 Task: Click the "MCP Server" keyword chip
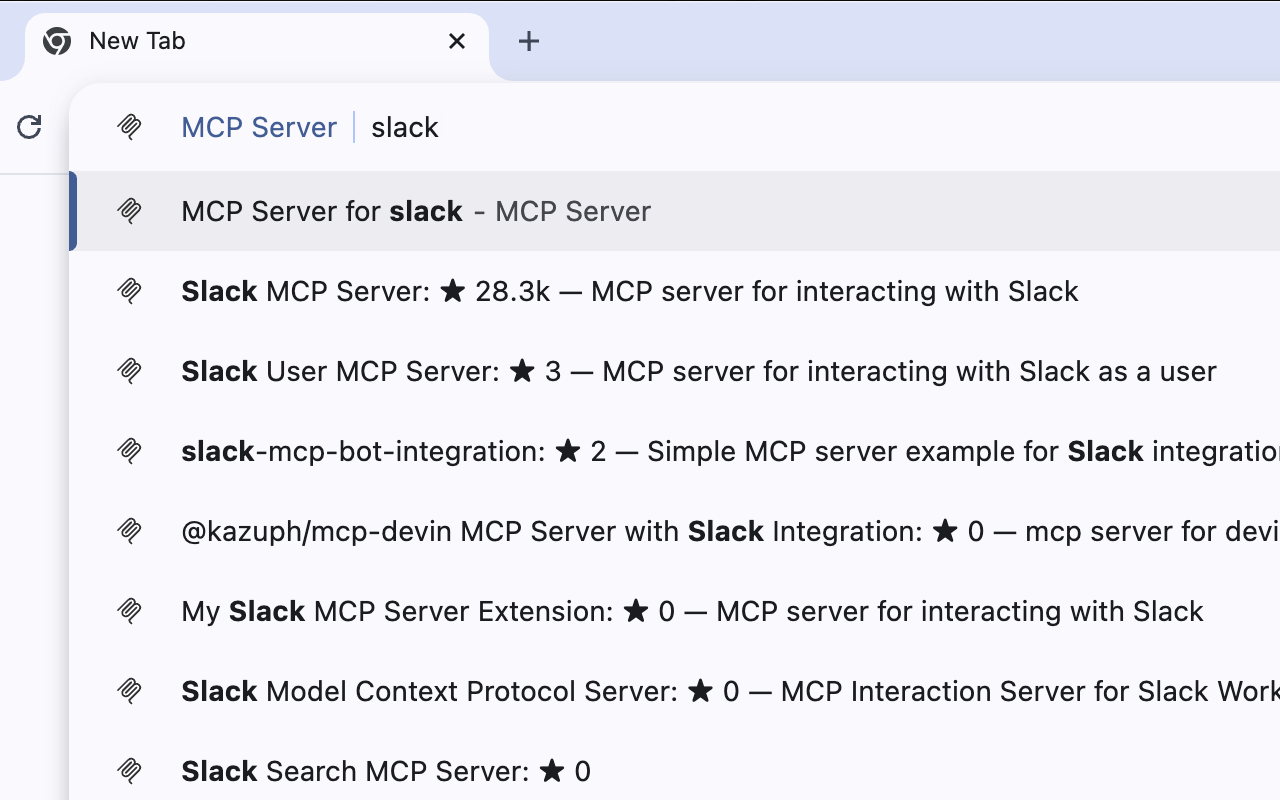[x=259, y=127]
